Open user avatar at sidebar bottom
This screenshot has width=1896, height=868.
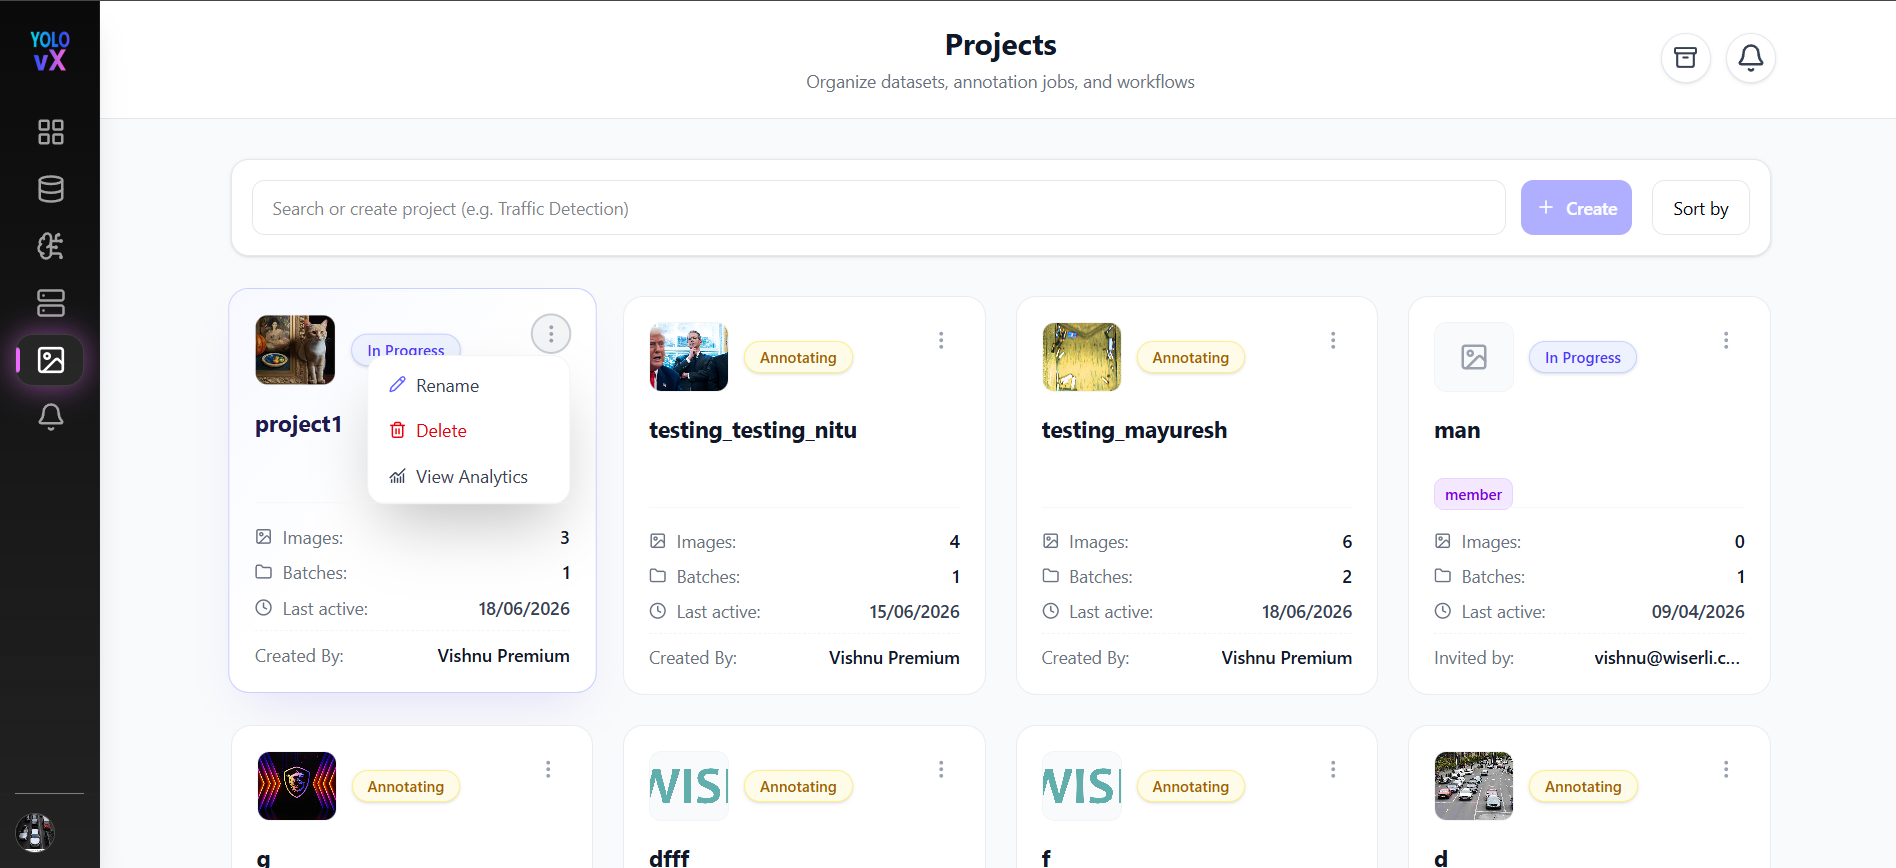[x=35, y=832]
